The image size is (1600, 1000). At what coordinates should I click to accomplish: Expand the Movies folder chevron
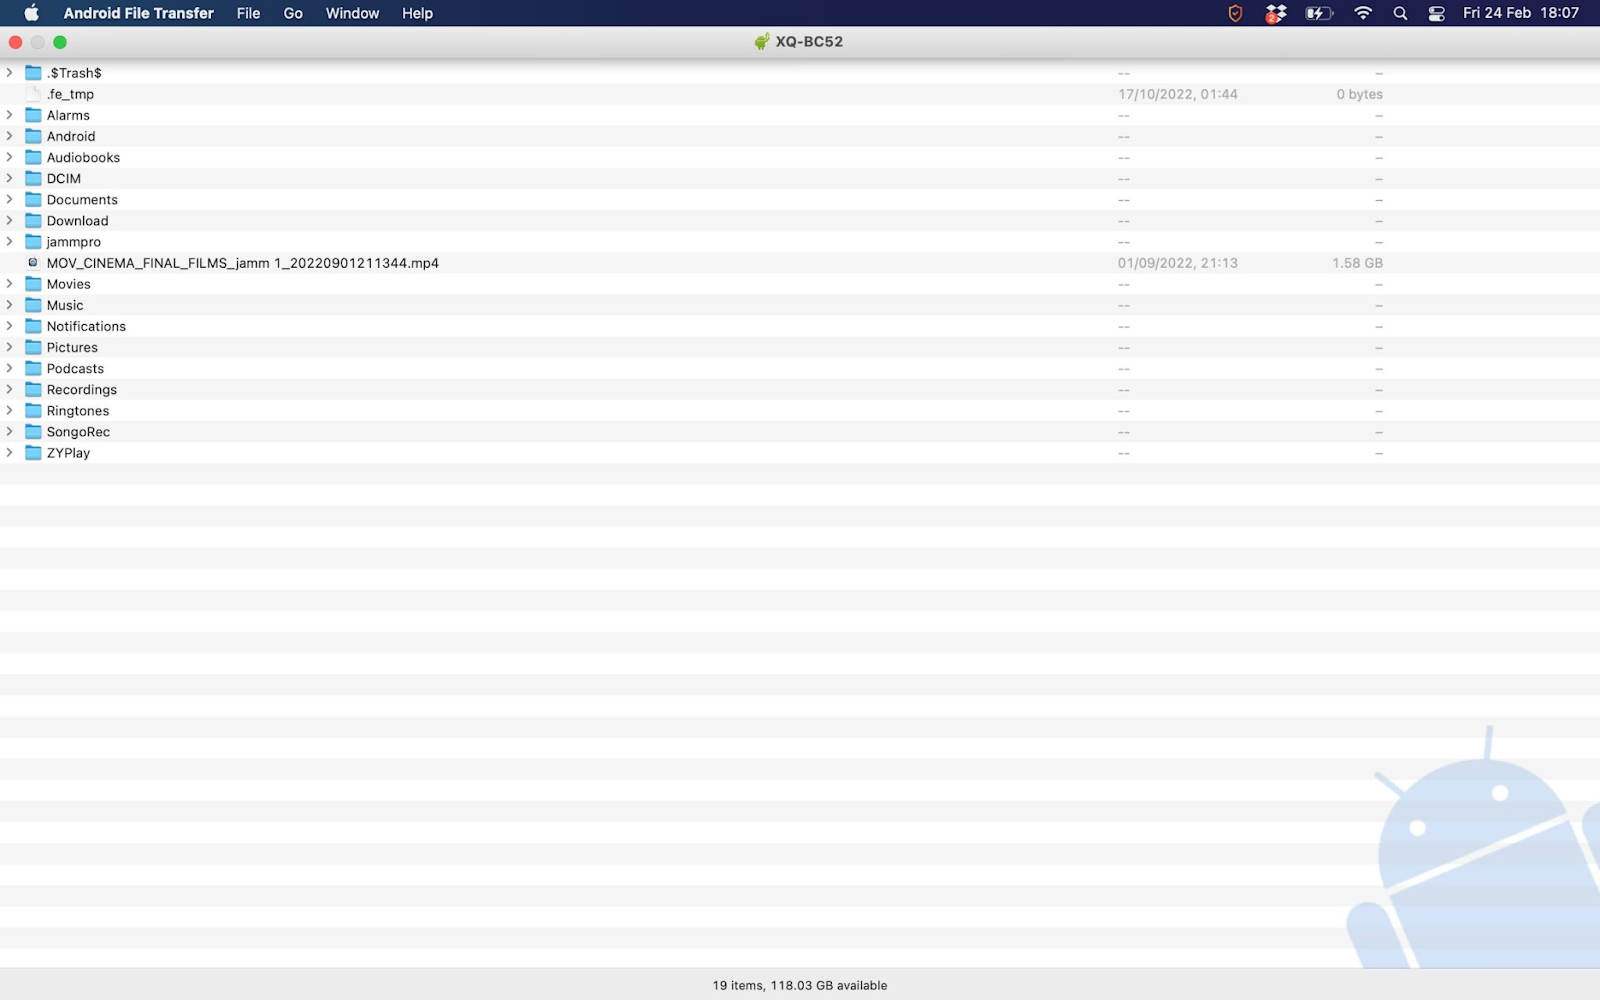pos(10,284)
